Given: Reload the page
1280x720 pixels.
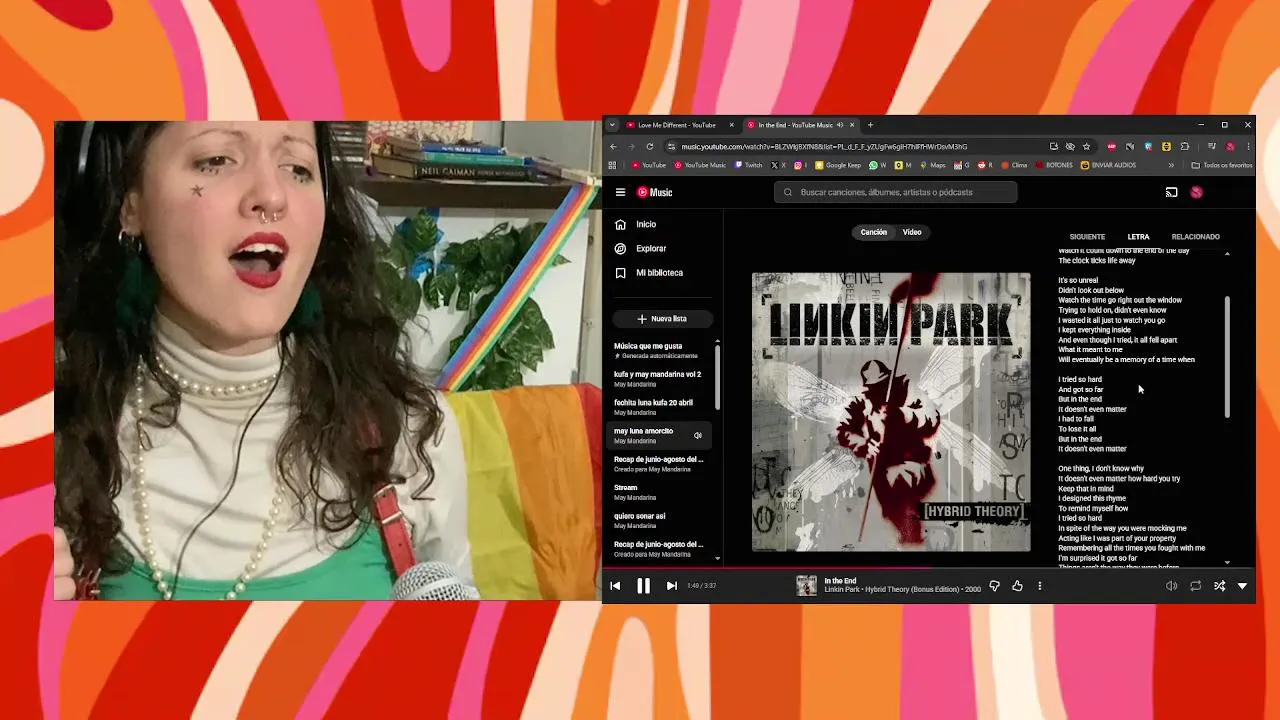Looking at the screenshot, I should tap(650, 146).
